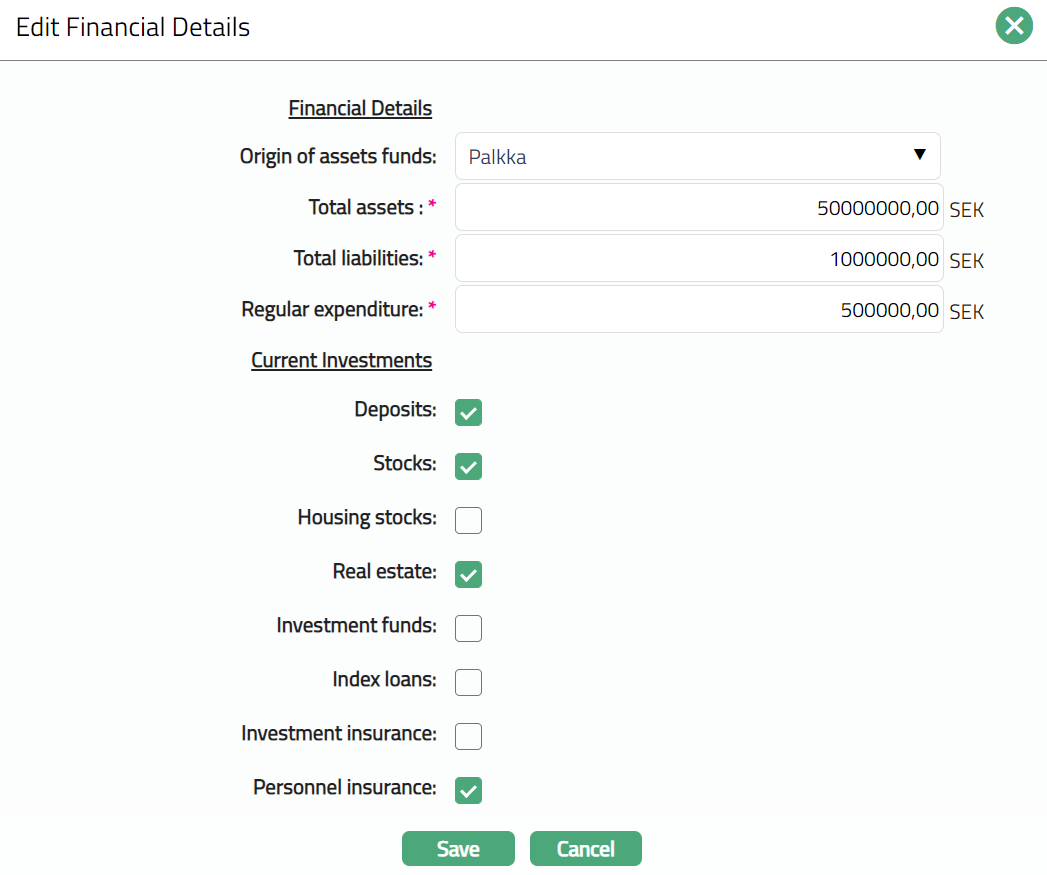1047x875 pixels.
Task: Click the Personnel insurance label
Action: [344, 787]
